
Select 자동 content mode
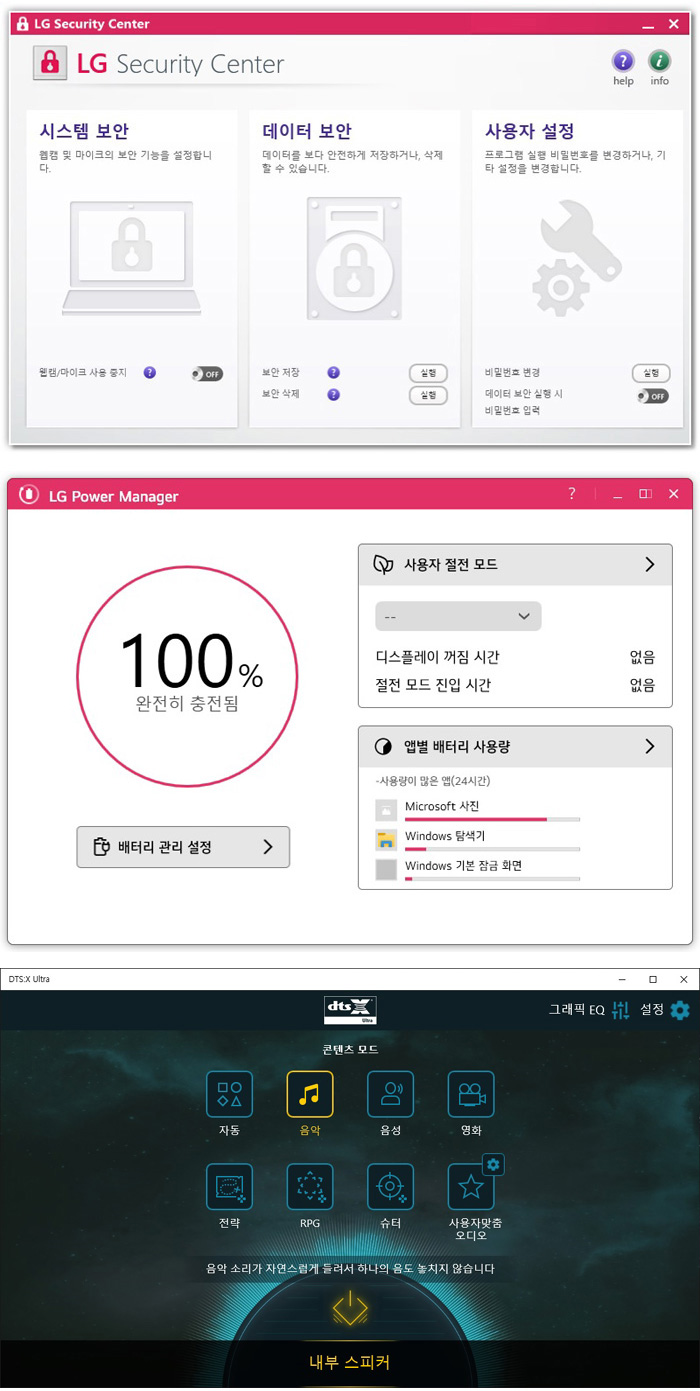[x=229, y=1094]
